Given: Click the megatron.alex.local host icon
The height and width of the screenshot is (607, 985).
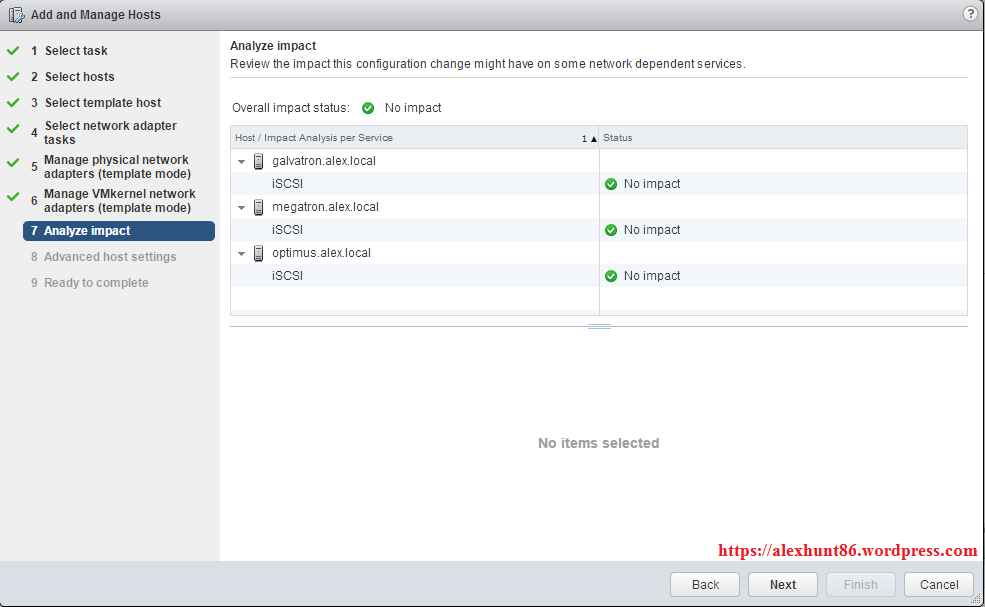Looking at the screenshot, I should [258, 207].
